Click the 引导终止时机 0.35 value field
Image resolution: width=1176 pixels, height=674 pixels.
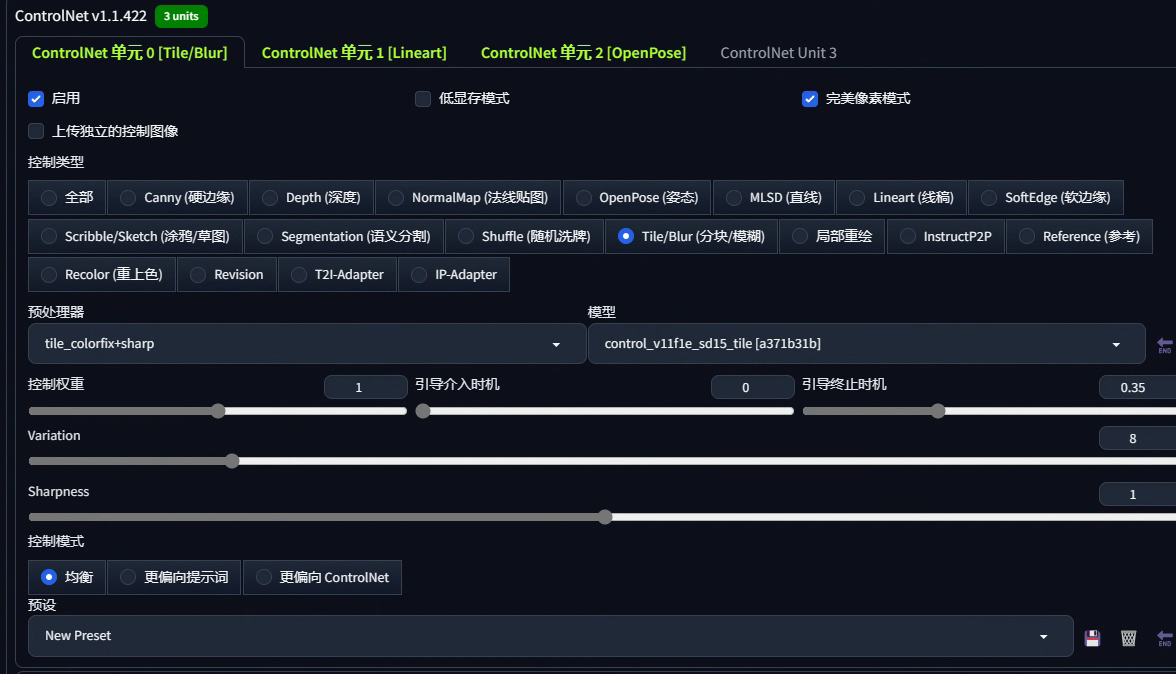click(1137, 387)
